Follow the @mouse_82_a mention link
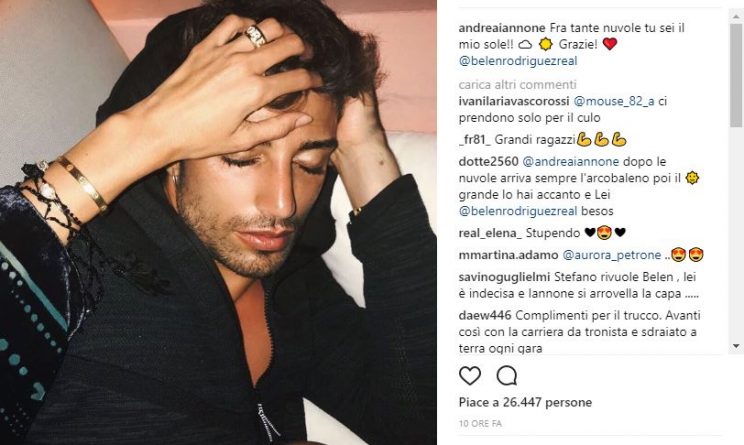Image resolution: width=744 pixels, height=445 pixels. (614, 101)
